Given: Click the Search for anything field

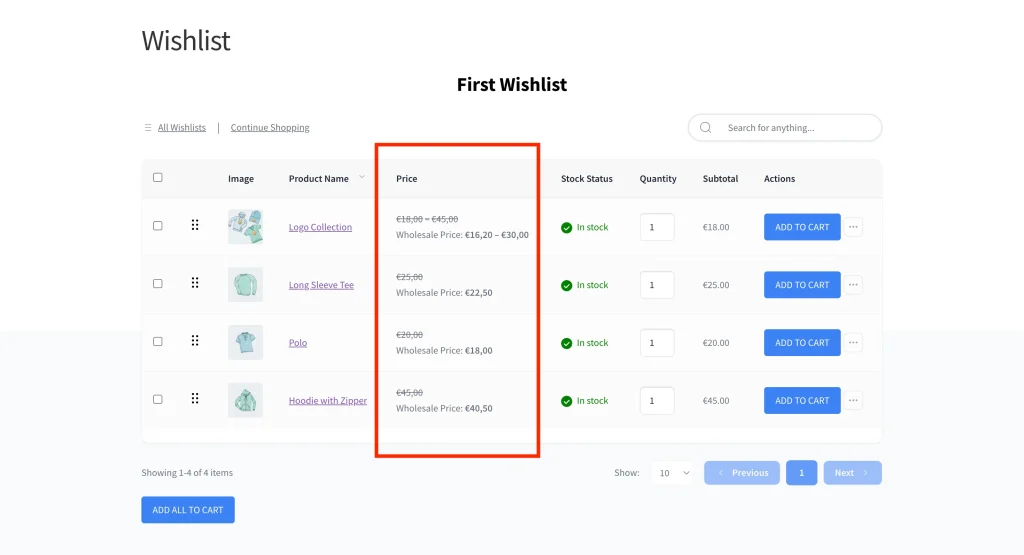Looking at the screenshot, I should (x=785, y=128).
